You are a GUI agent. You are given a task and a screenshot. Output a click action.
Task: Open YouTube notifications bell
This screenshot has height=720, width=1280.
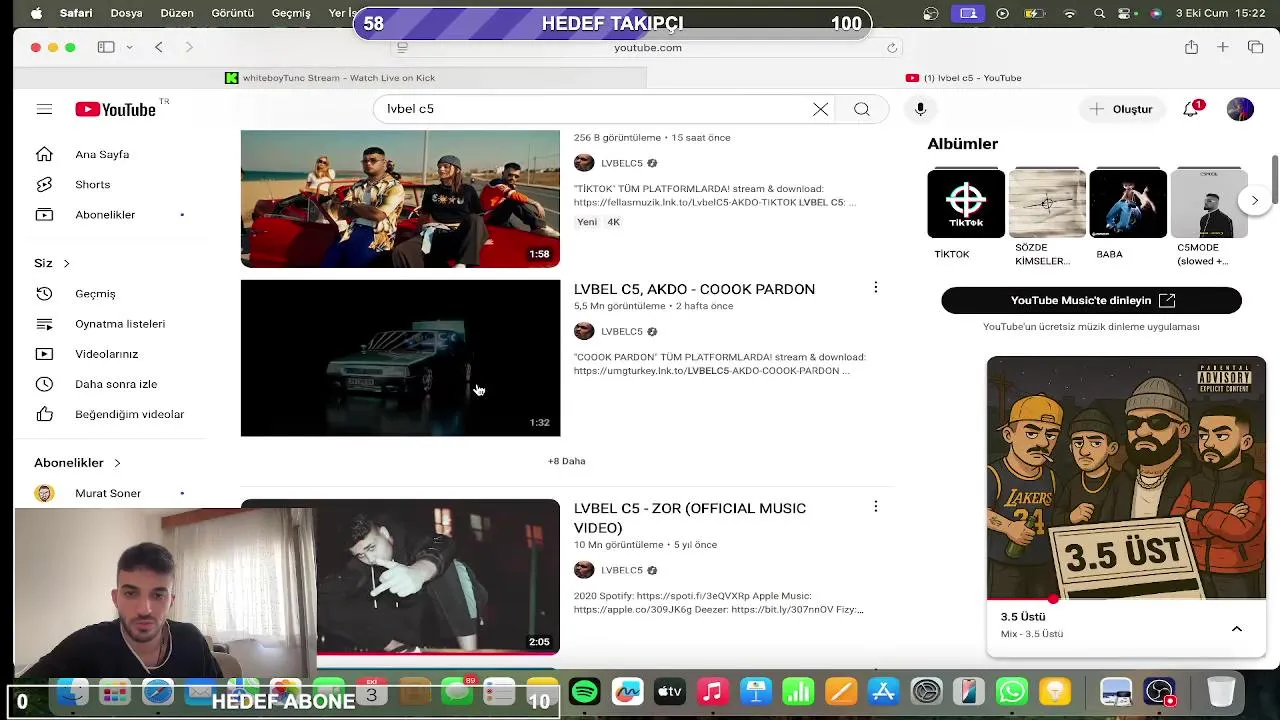click(x=1191, y=109)
